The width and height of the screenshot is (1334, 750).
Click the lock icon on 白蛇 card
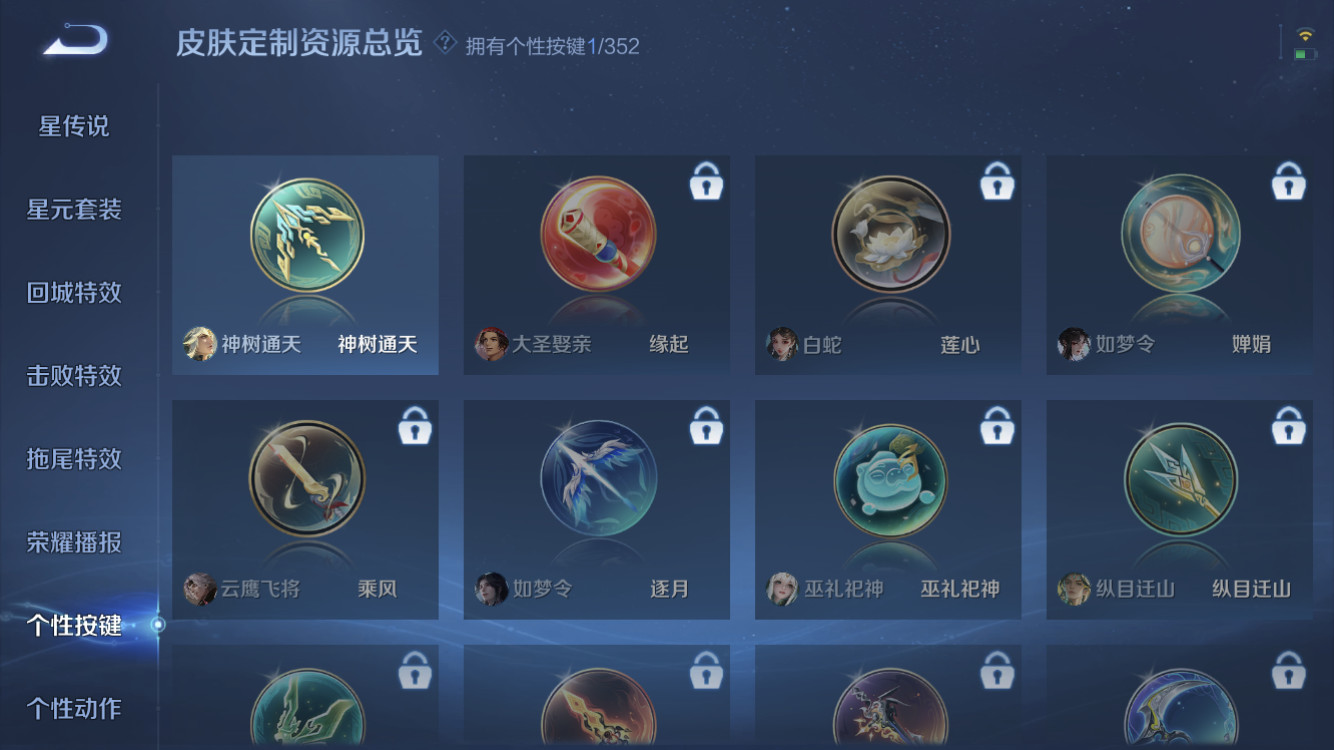pos(997,181)
